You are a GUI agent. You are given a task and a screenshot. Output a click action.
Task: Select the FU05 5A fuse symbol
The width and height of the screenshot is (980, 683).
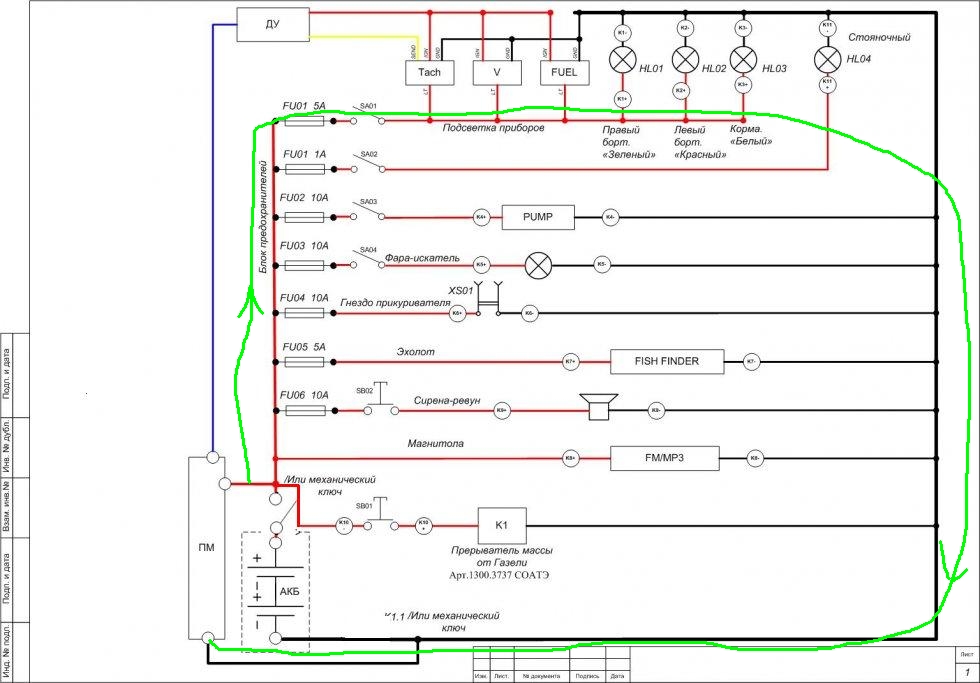pos(304,360)
